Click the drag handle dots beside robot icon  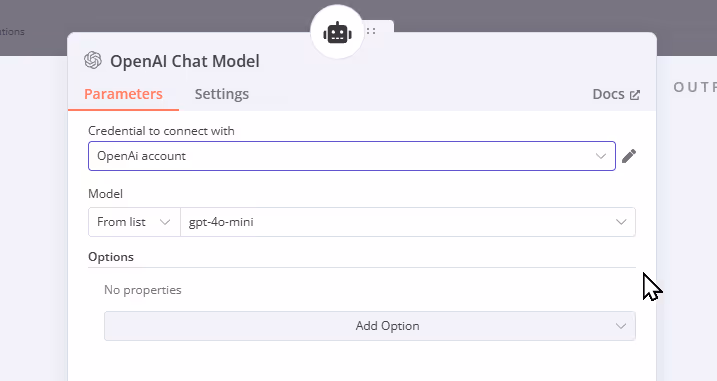coord(371,31)
